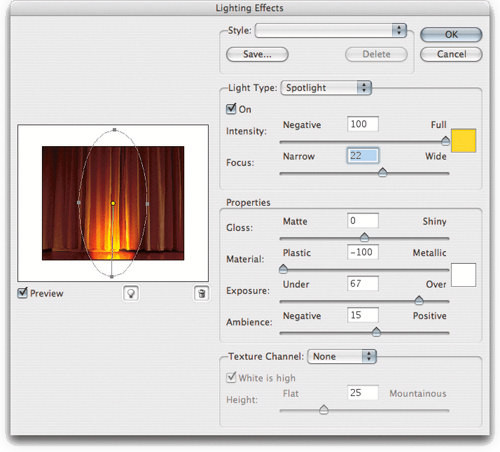Click the light bulb new-light icon
Viewport: 500px width, 452px height.
[131, 293]
